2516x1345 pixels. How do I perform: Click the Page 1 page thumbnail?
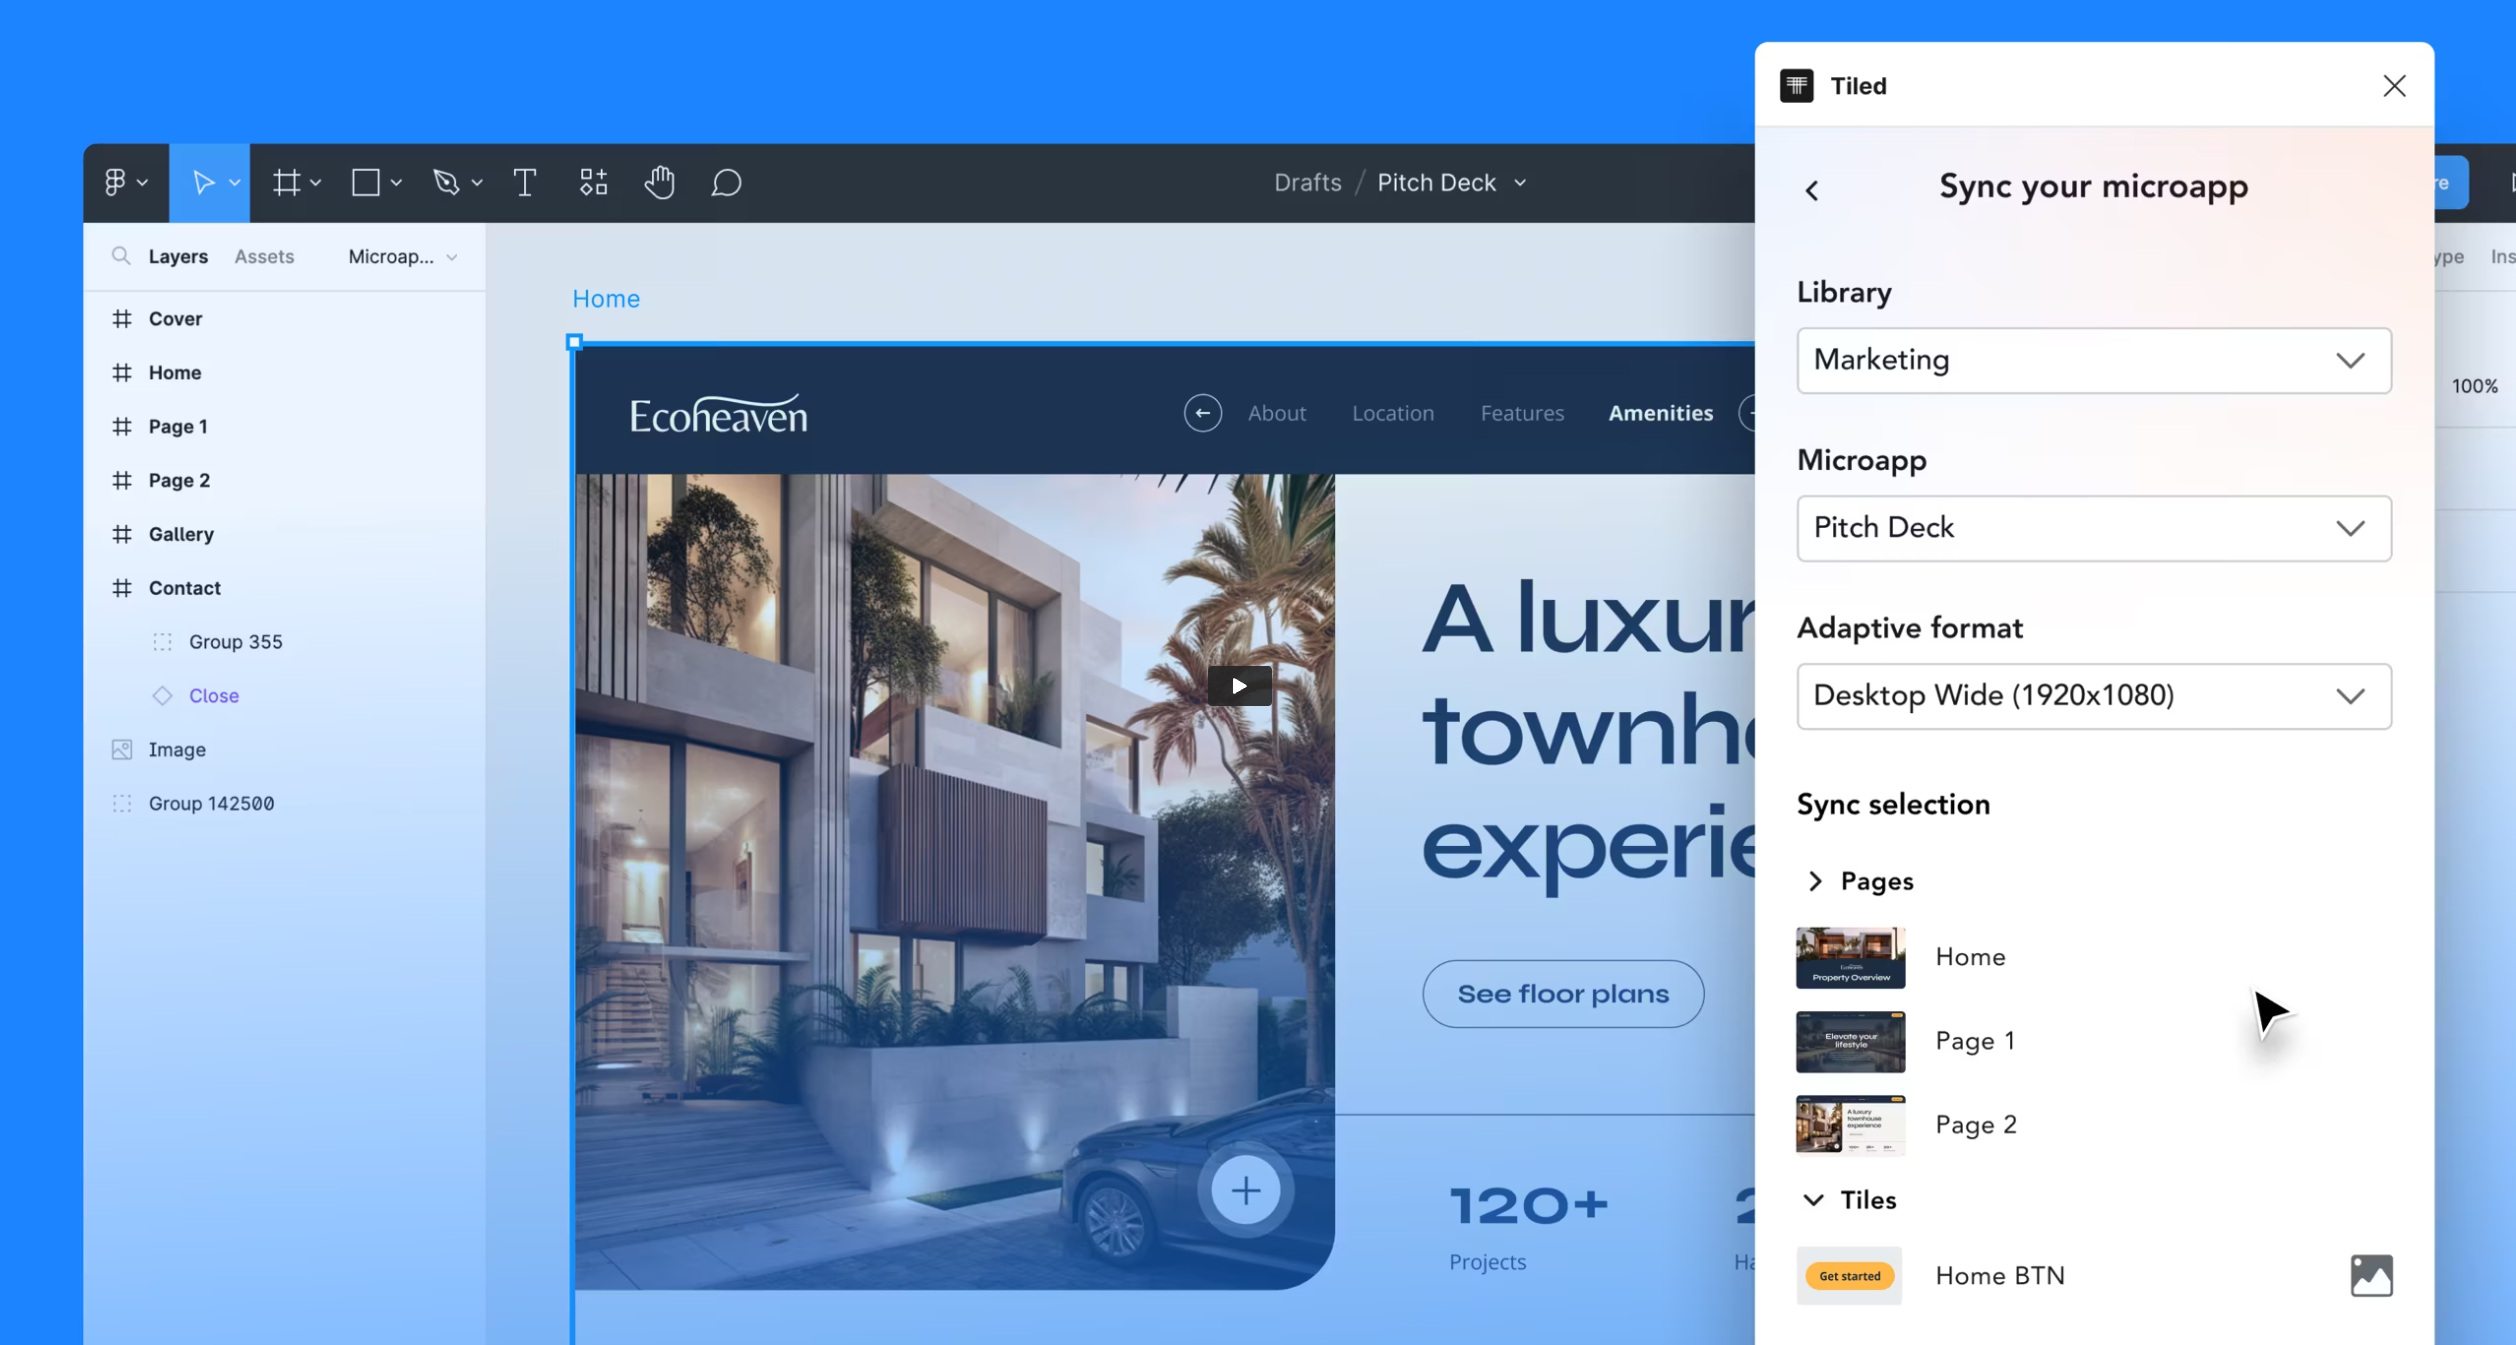1849,1040
